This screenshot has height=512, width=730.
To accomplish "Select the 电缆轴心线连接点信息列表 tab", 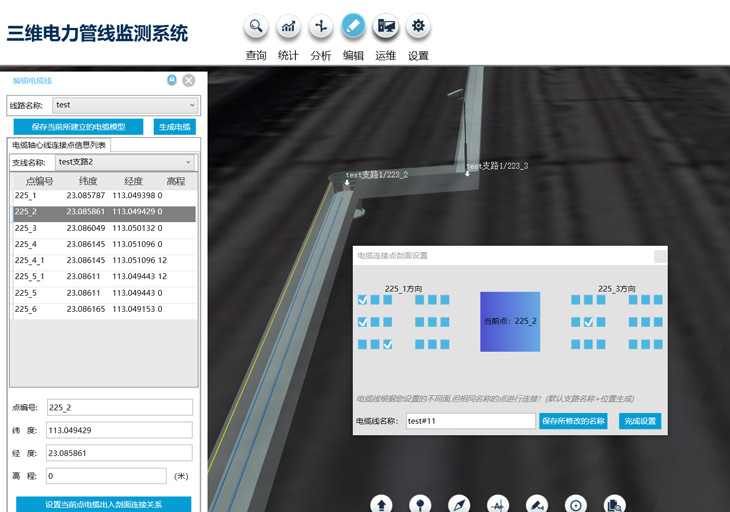I will coord(59,145).
